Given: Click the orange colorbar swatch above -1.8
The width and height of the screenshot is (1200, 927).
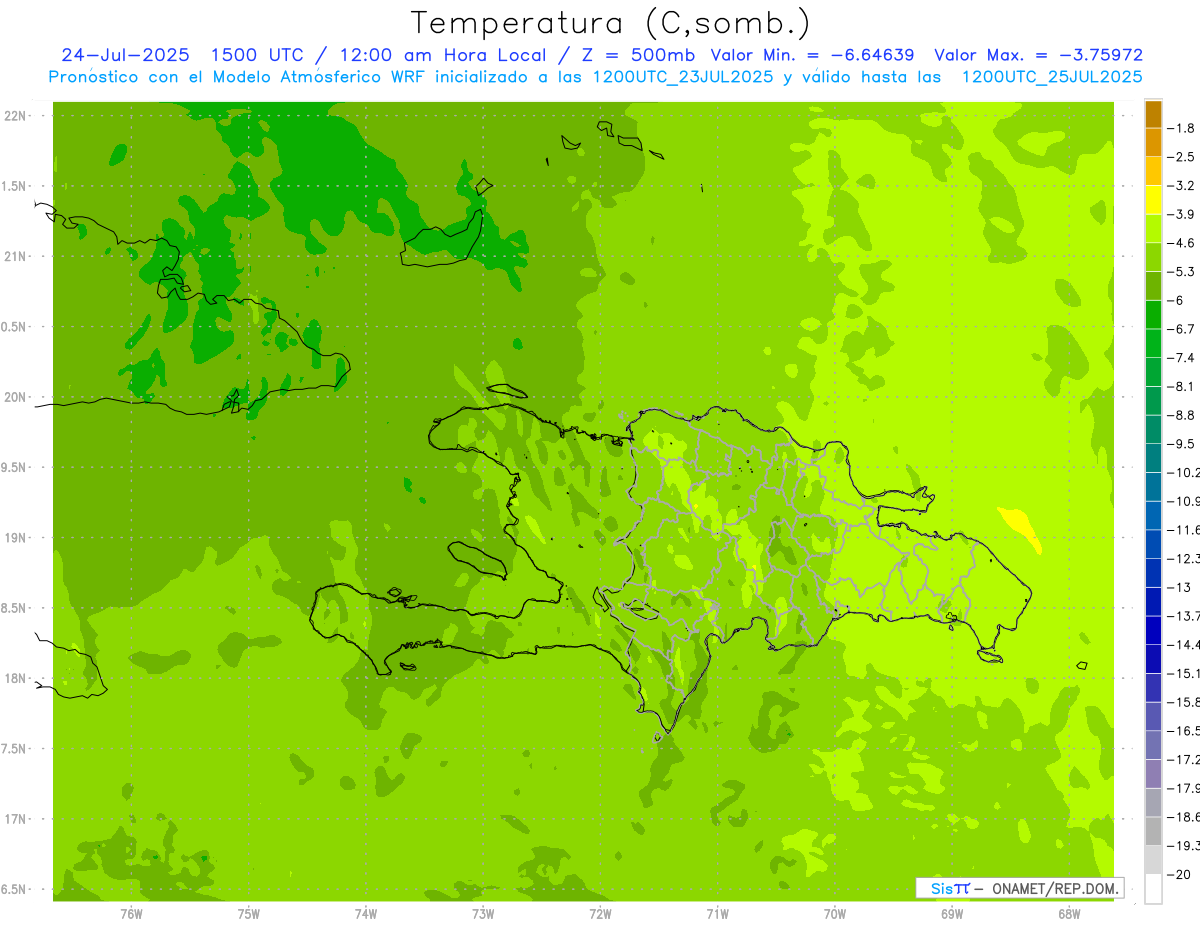Looking at the screenshot, I should [x=1153, y=114].
